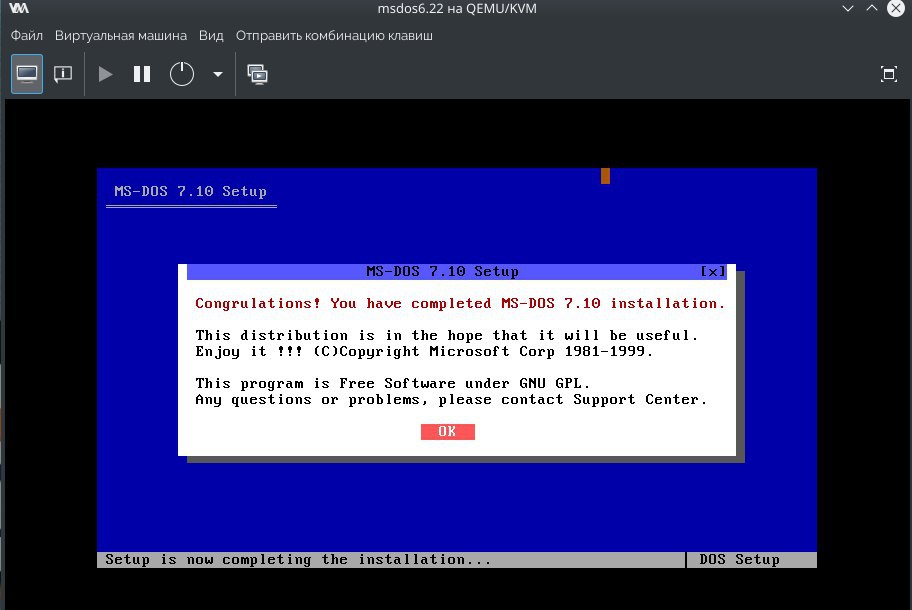The image size is (912, 610).
Task: Click 'Setup is now completing the installation...' status text
Action: point(298,559)
